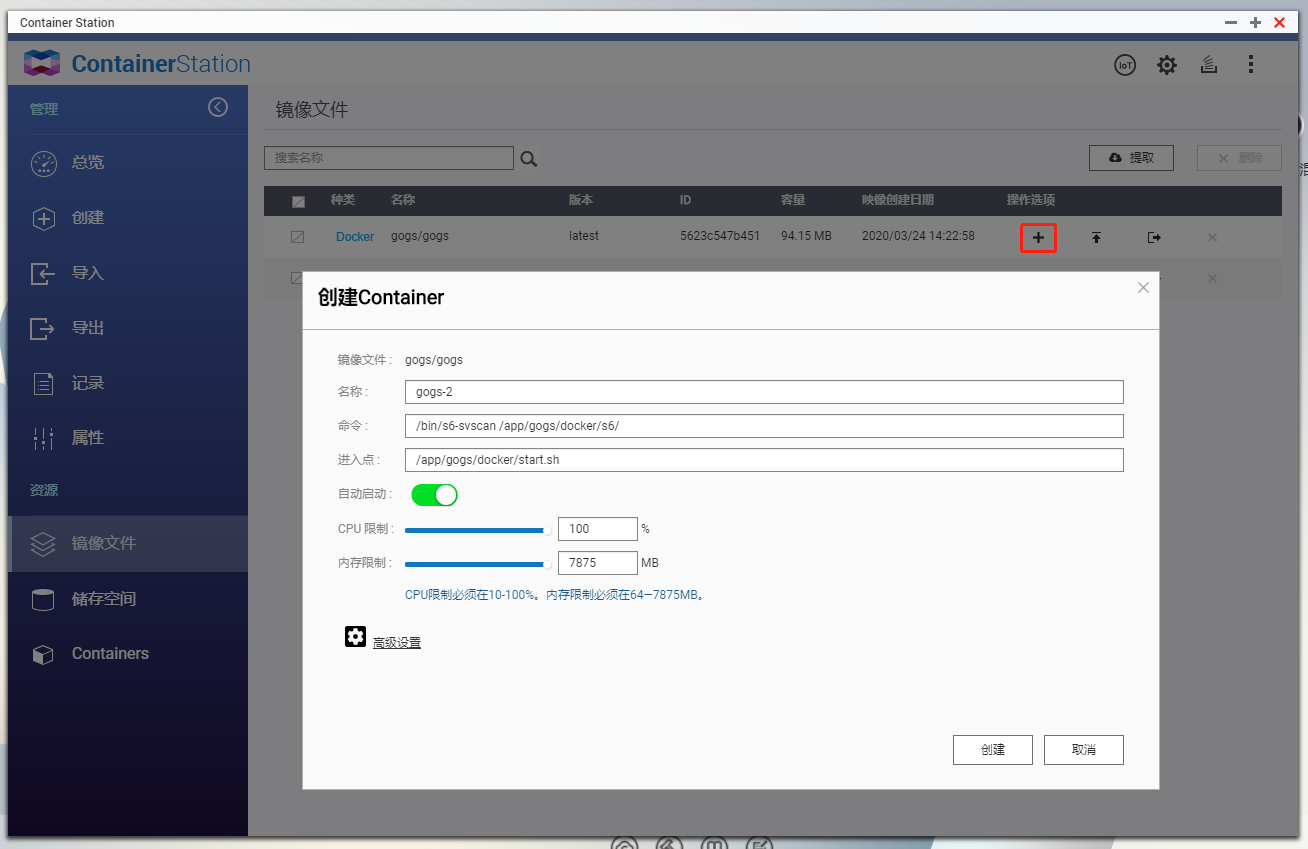Collapse the 管理 sidebar panel
This screenshot has height=849, width=1308.
(218, 107)
